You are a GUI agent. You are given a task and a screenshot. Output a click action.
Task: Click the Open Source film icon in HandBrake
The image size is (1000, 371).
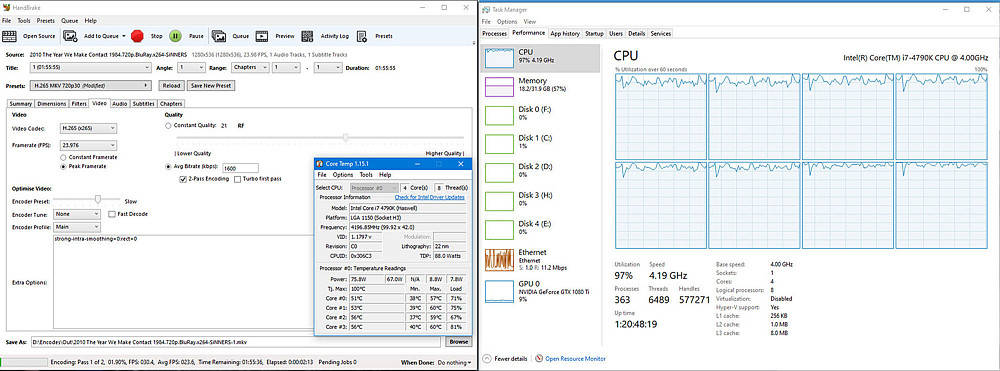tap(9, 36)
